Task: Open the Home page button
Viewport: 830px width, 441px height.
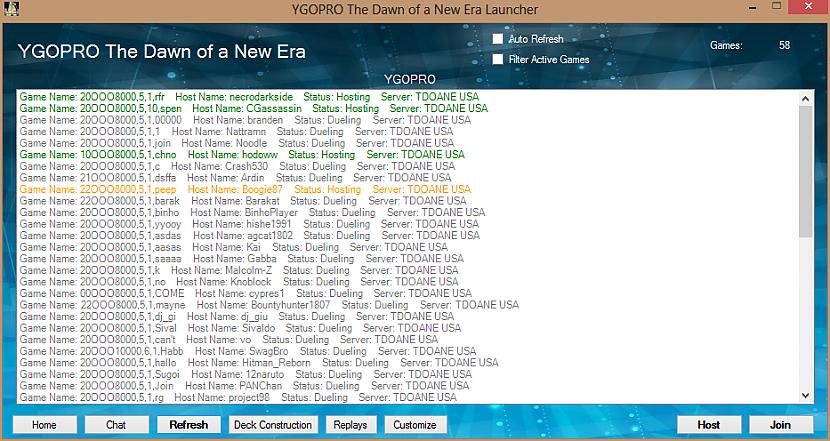Action: click(x=45, y=425)
